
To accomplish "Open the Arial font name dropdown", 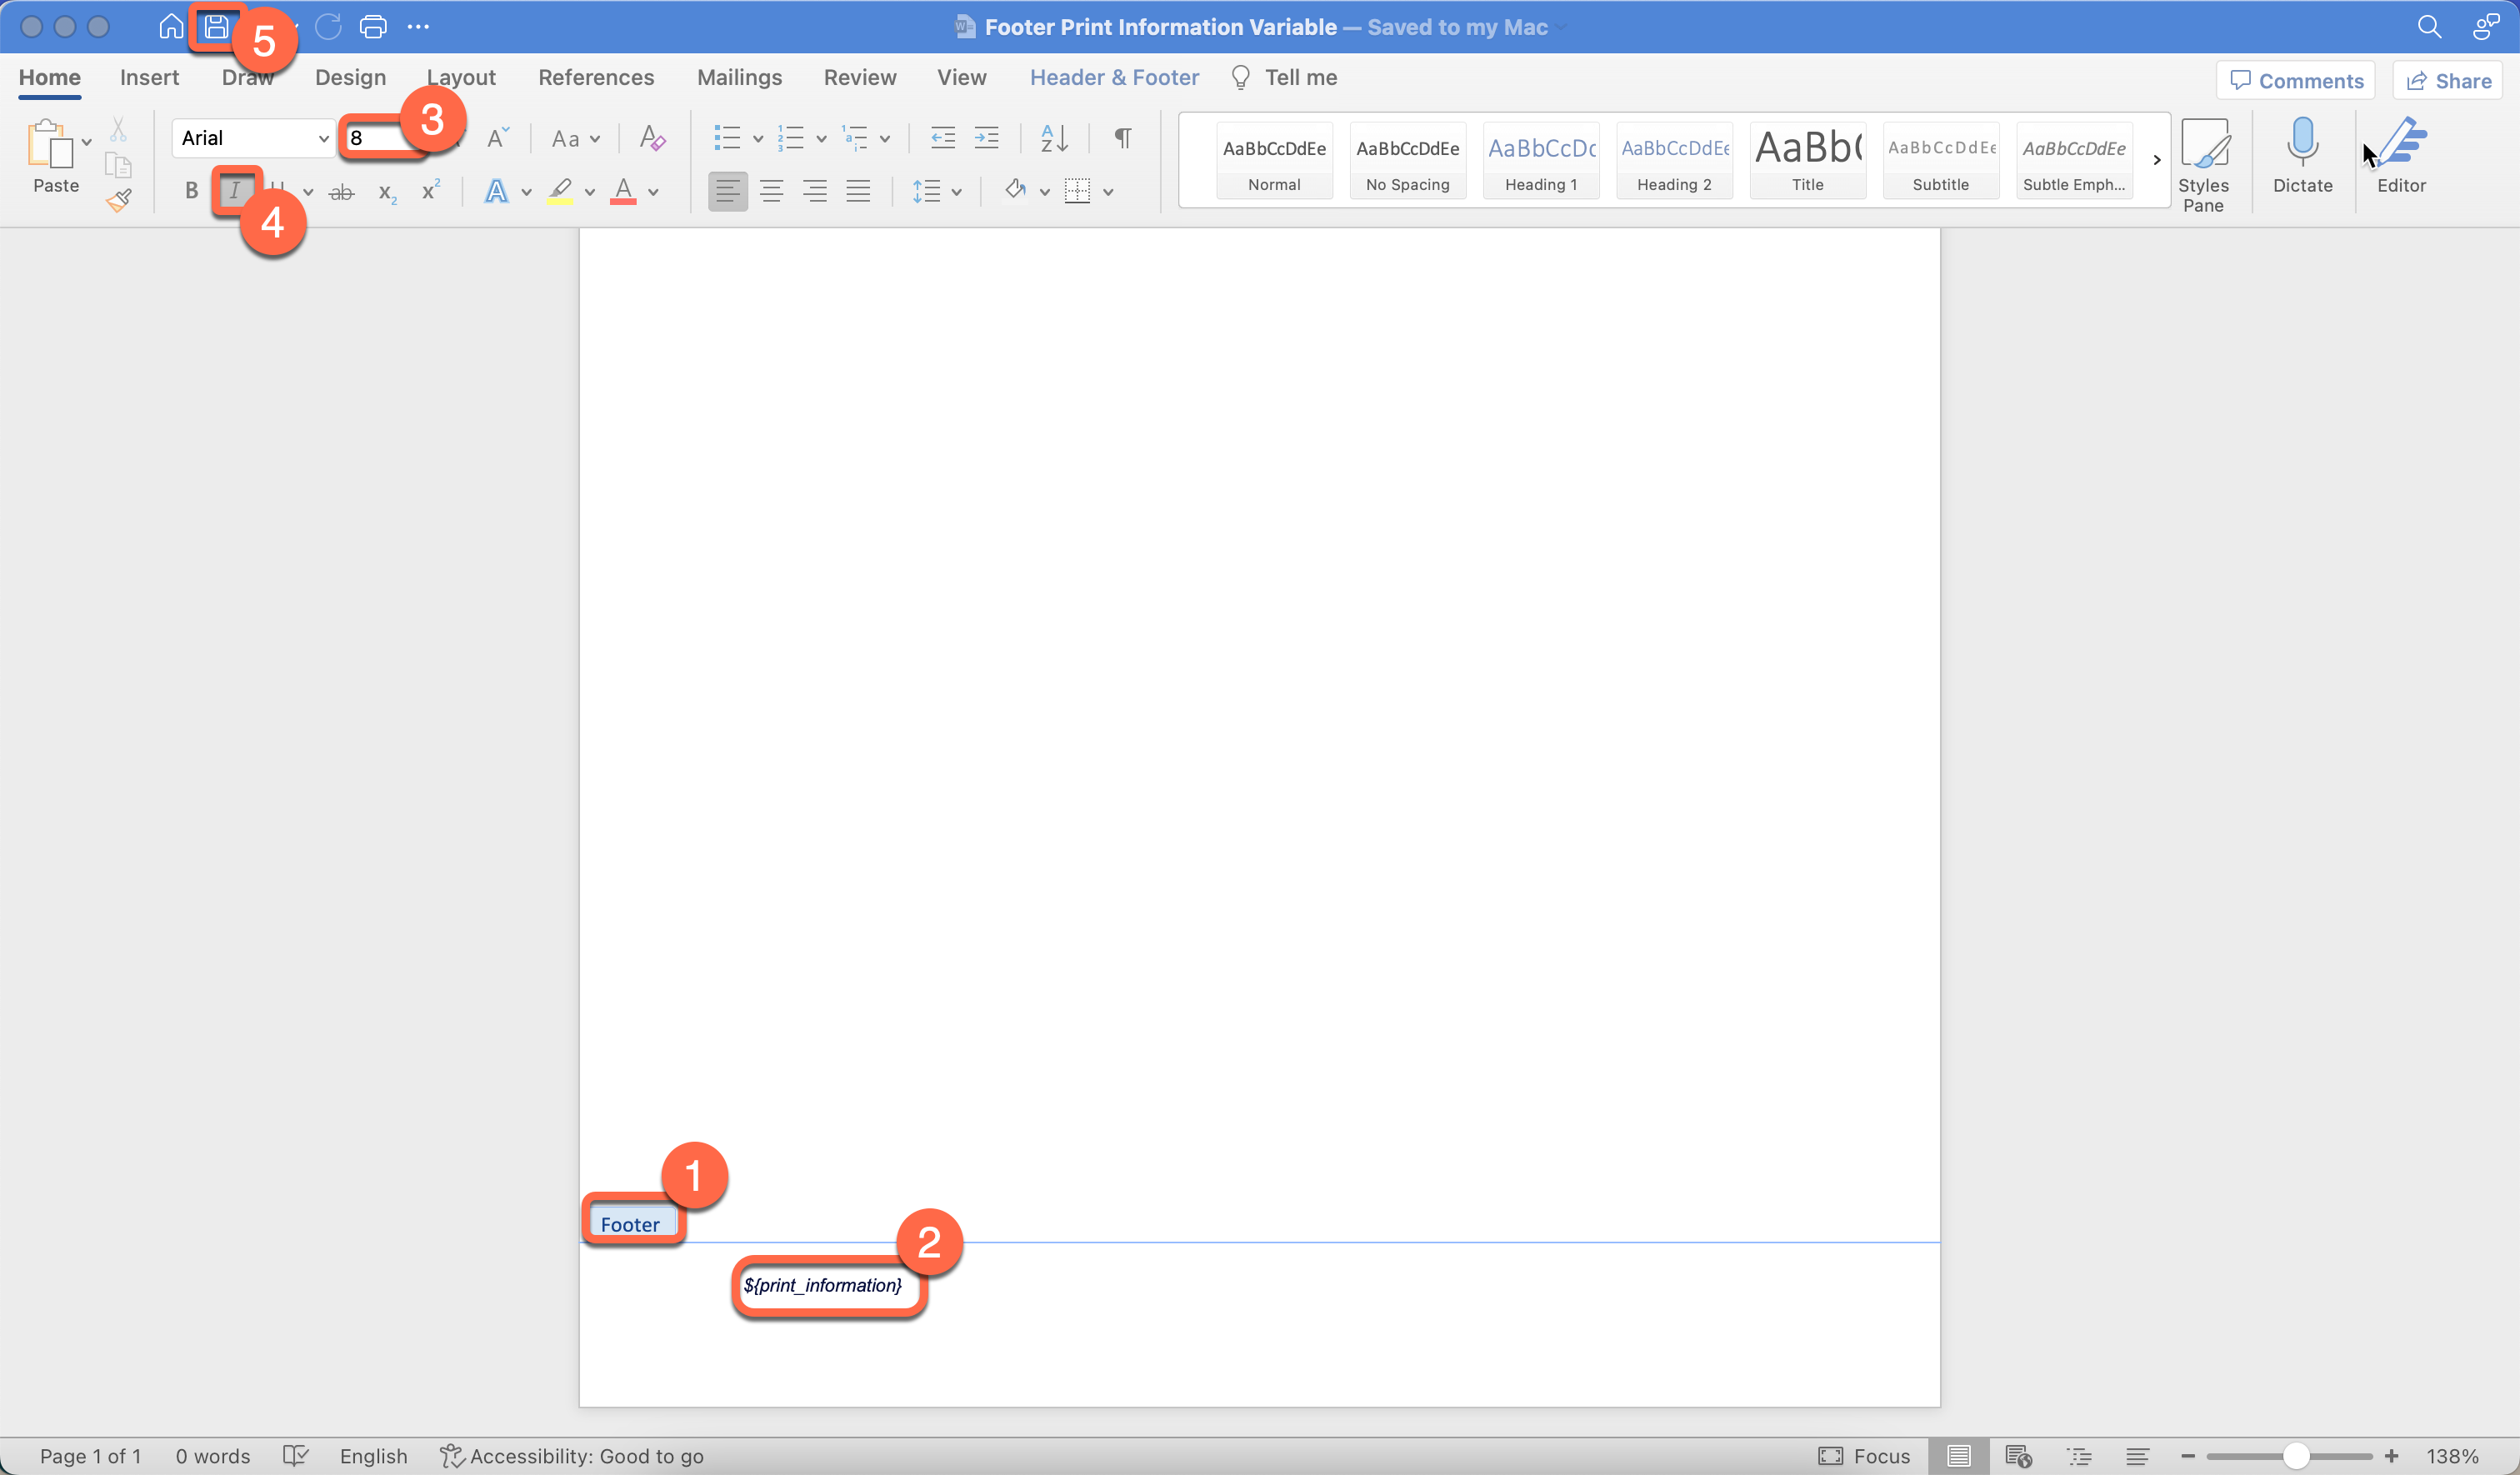I will (x=323, y=138).
